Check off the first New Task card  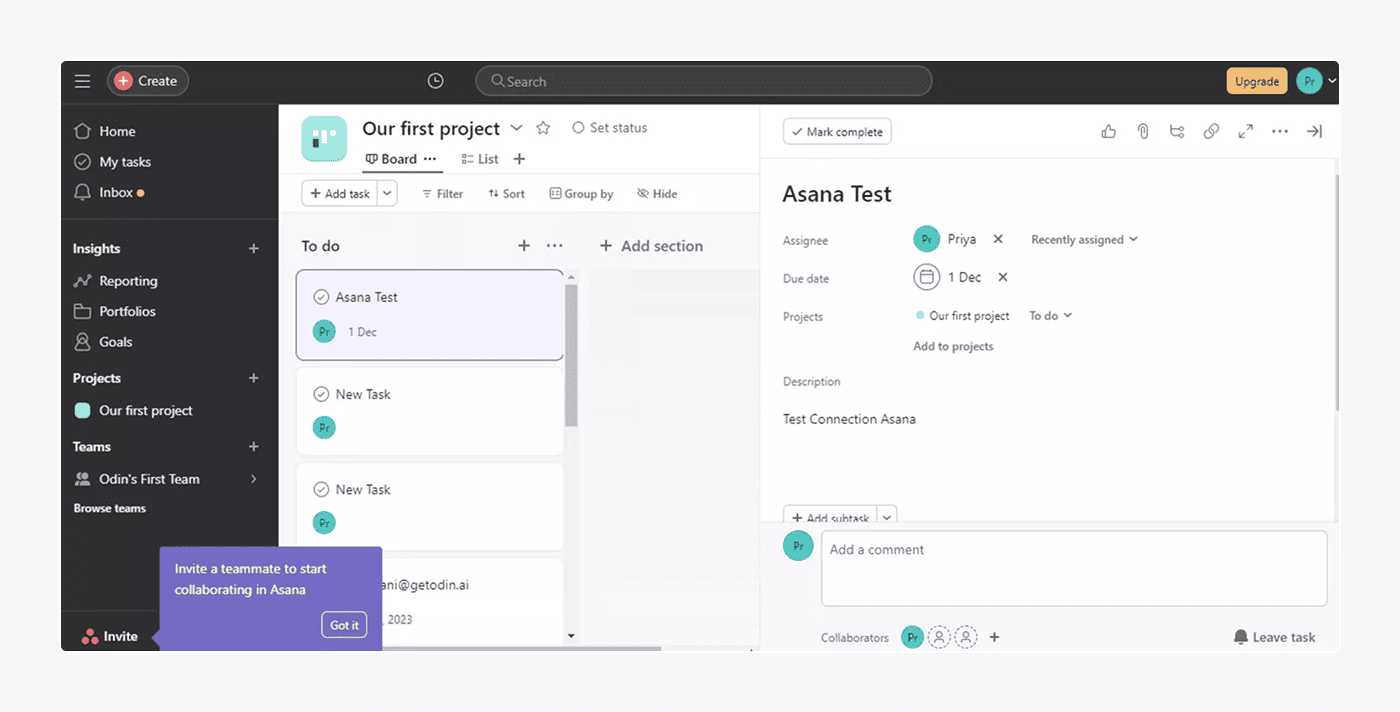[x=321, y=394]
